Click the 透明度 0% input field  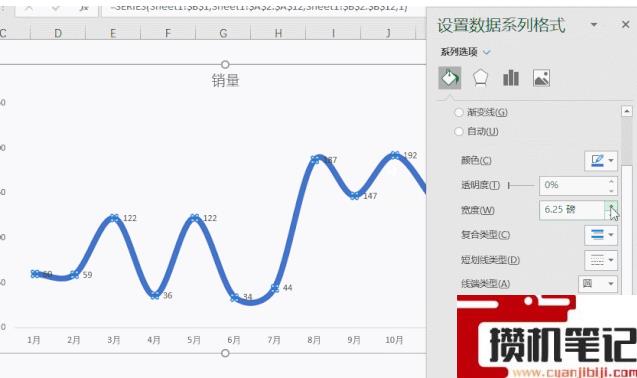point(573,185)
